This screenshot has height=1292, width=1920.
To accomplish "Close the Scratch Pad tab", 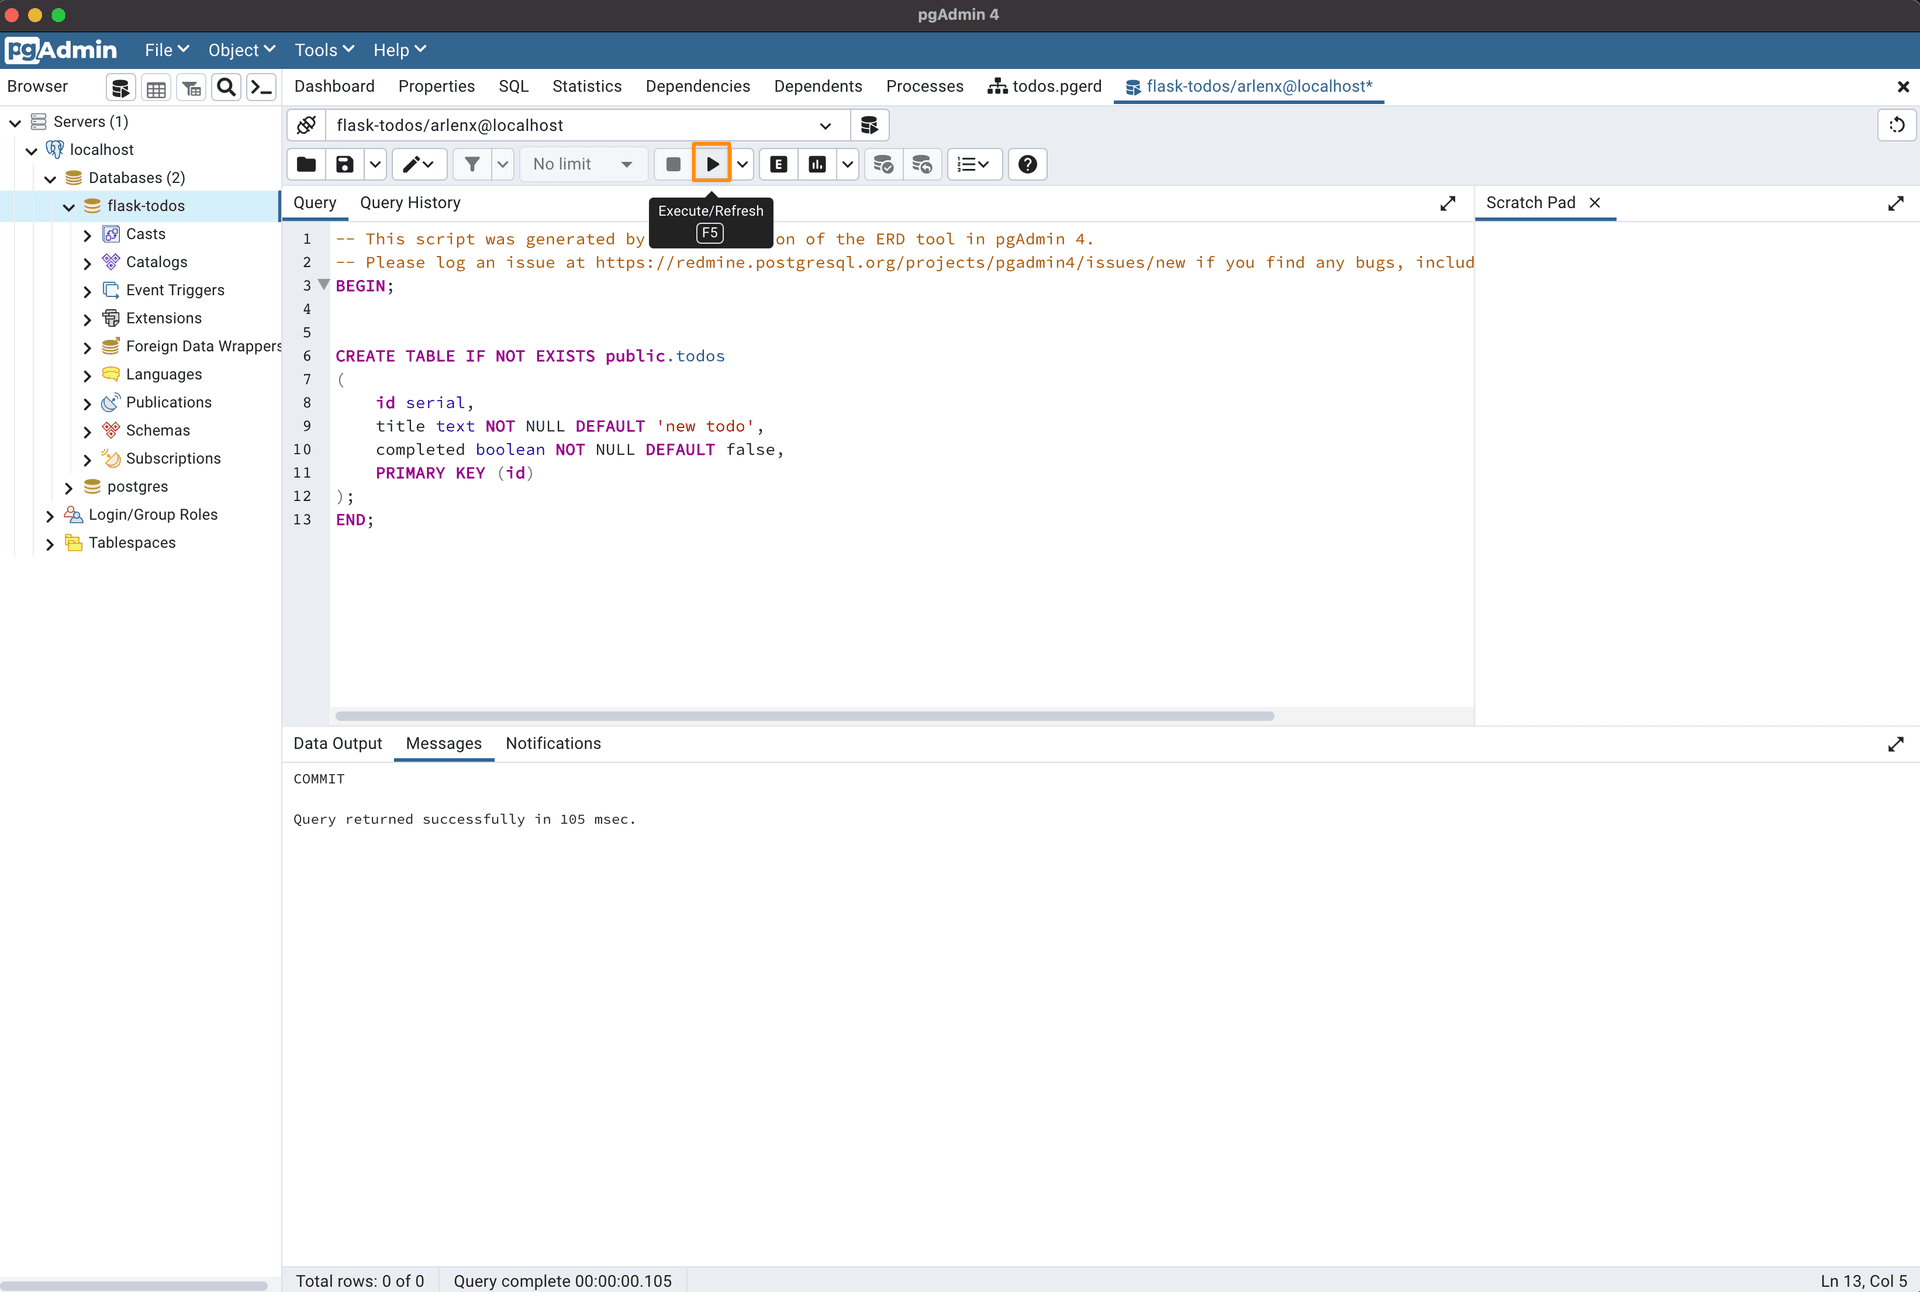I will [x=1595, y=203].
